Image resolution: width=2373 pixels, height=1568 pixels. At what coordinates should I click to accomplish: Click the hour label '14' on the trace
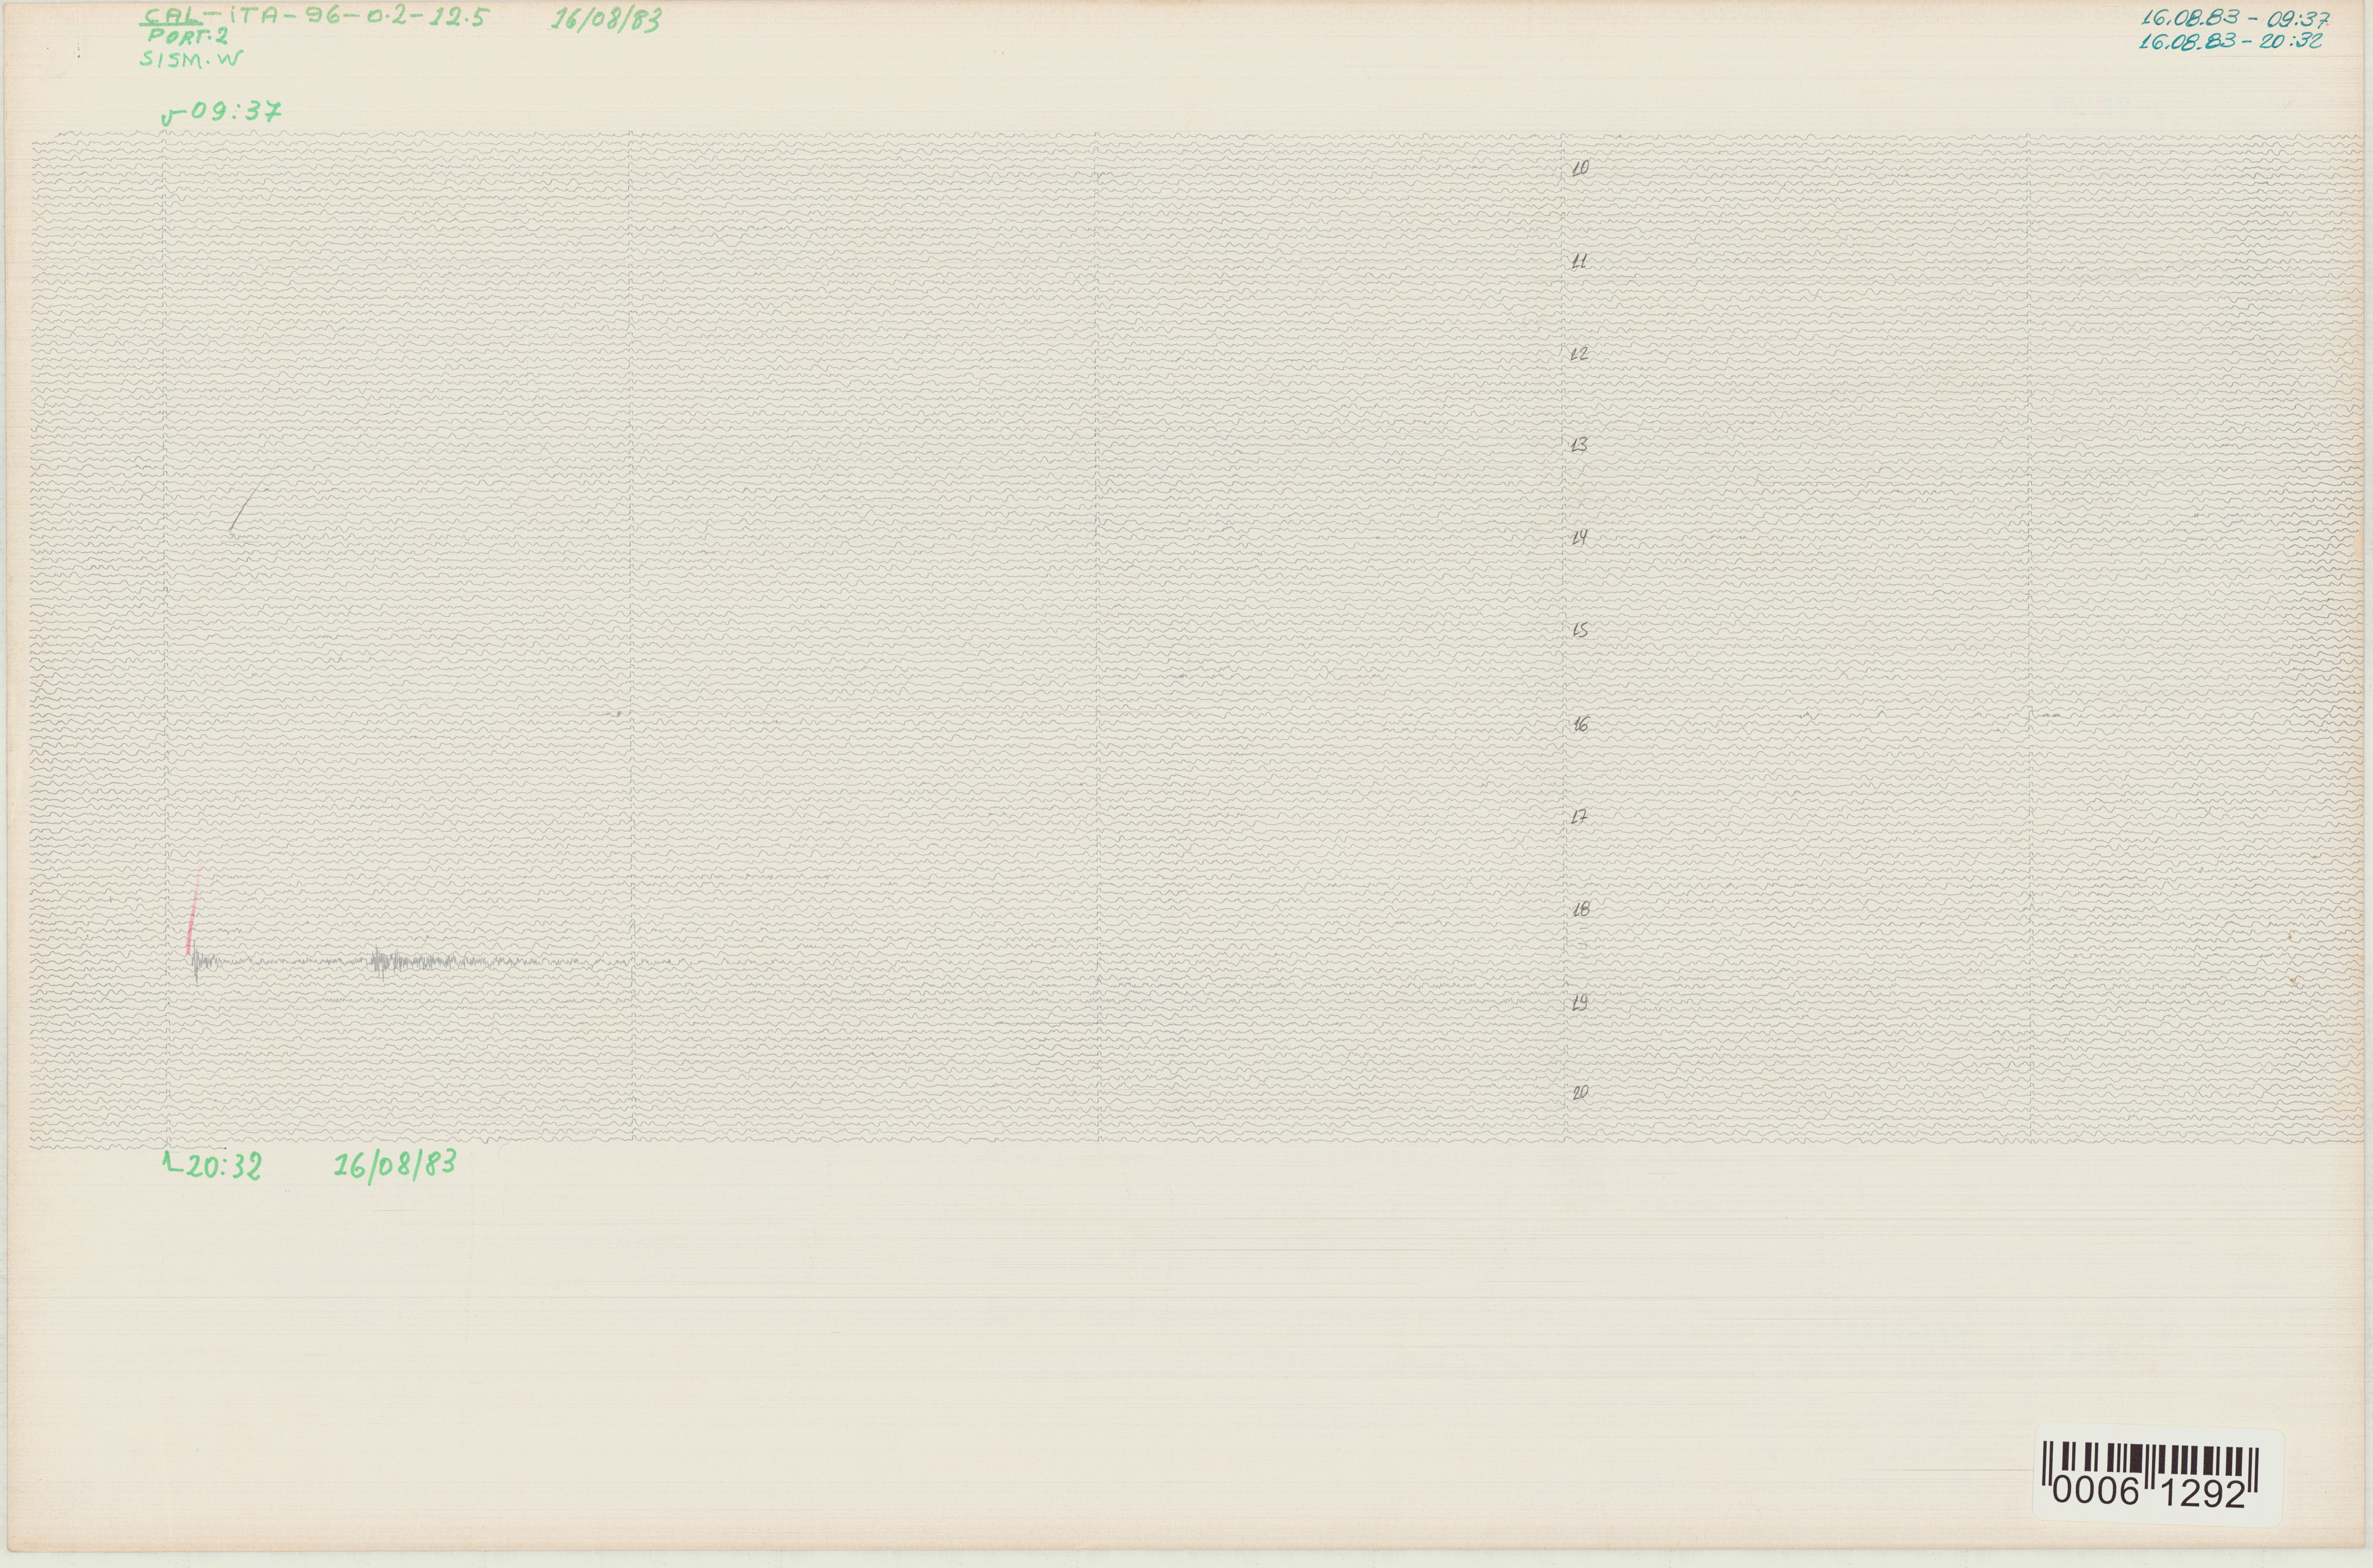(1580, 538)
